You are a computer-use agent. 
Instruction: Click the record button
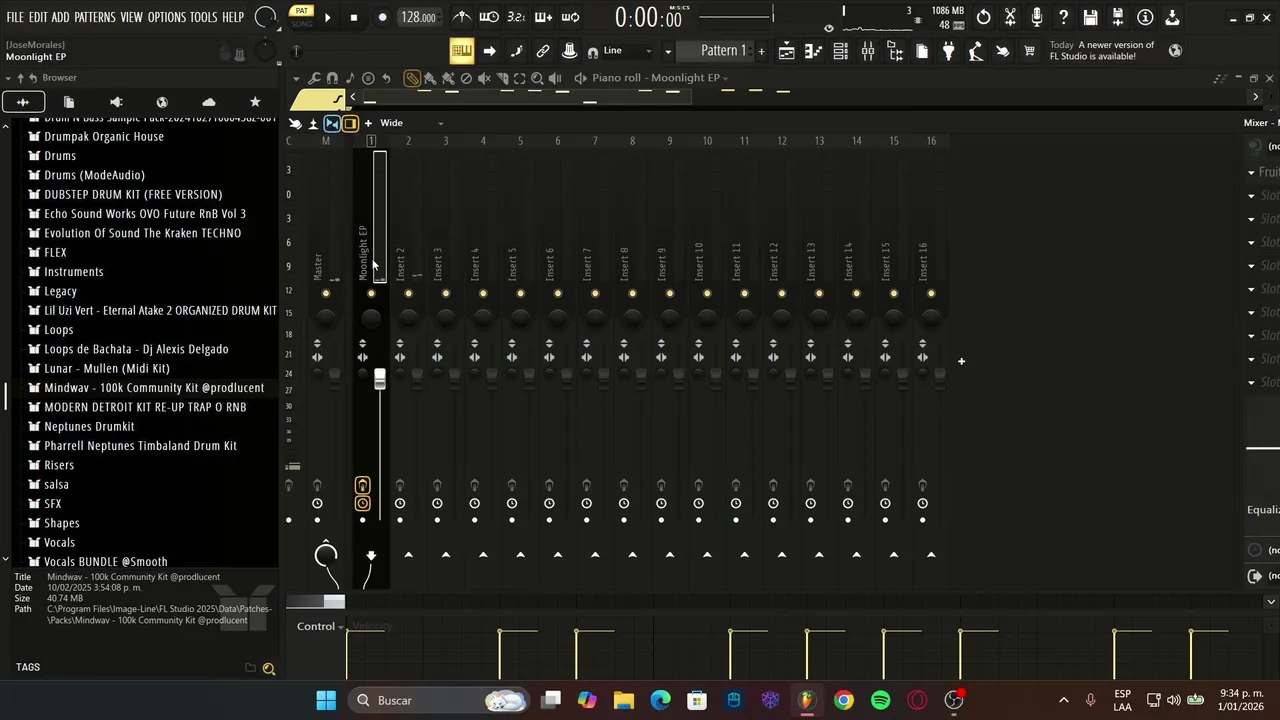point(382,17)
